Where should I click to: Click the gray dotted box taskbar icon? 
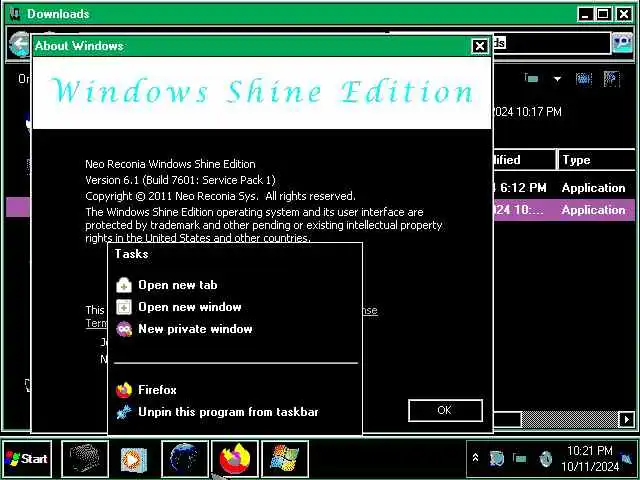(85, 459)
